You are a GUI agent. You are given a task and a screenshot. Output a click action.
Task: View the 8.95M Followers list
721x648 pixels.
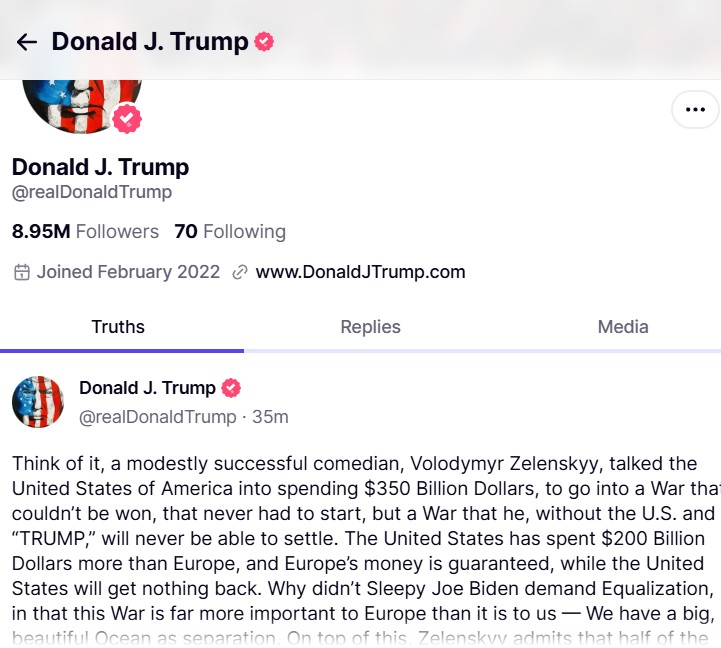pos(85,231)
